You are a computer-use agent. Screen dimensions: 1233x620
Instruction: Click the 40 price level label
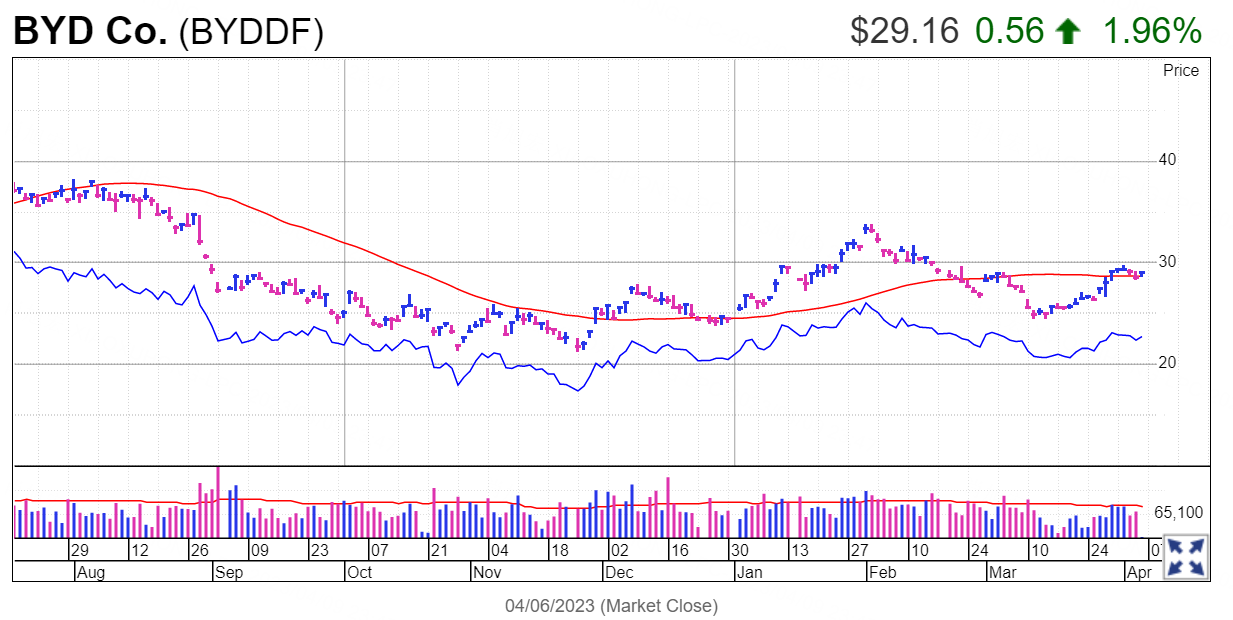click(x=1167, y=160)
